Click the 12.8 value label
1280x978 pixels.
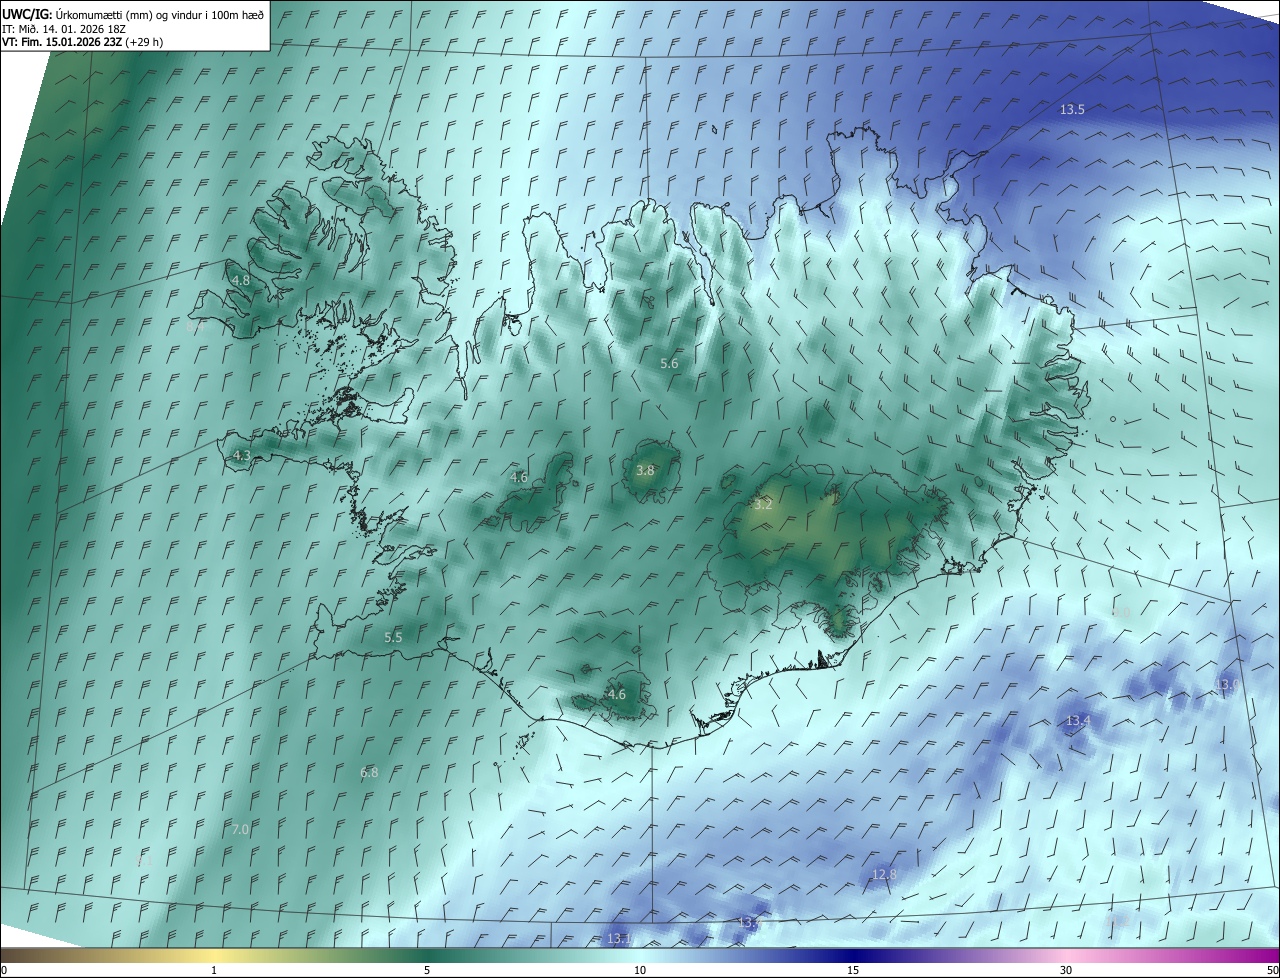884,874
